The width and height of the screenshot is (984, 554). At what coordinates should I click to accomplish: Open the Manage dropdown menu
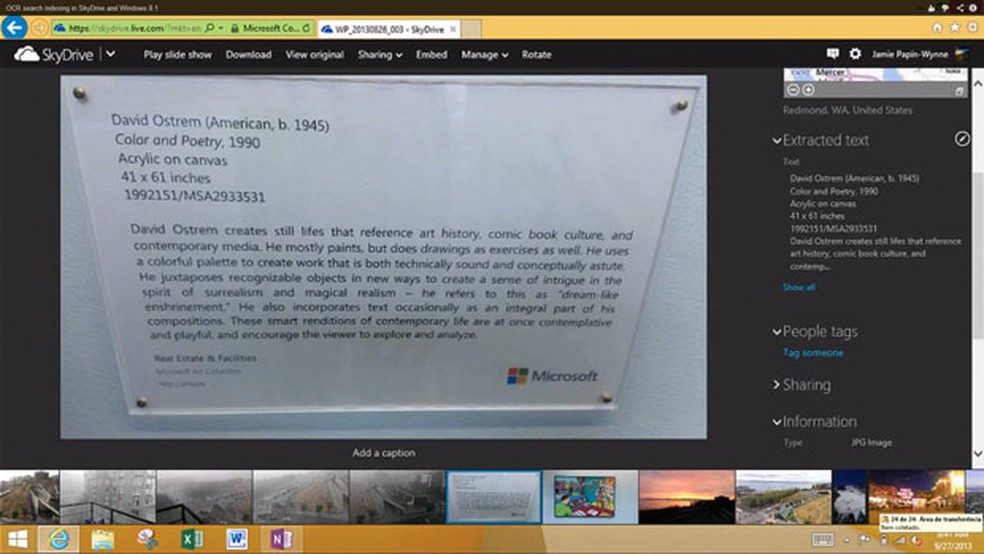point(484,55)
